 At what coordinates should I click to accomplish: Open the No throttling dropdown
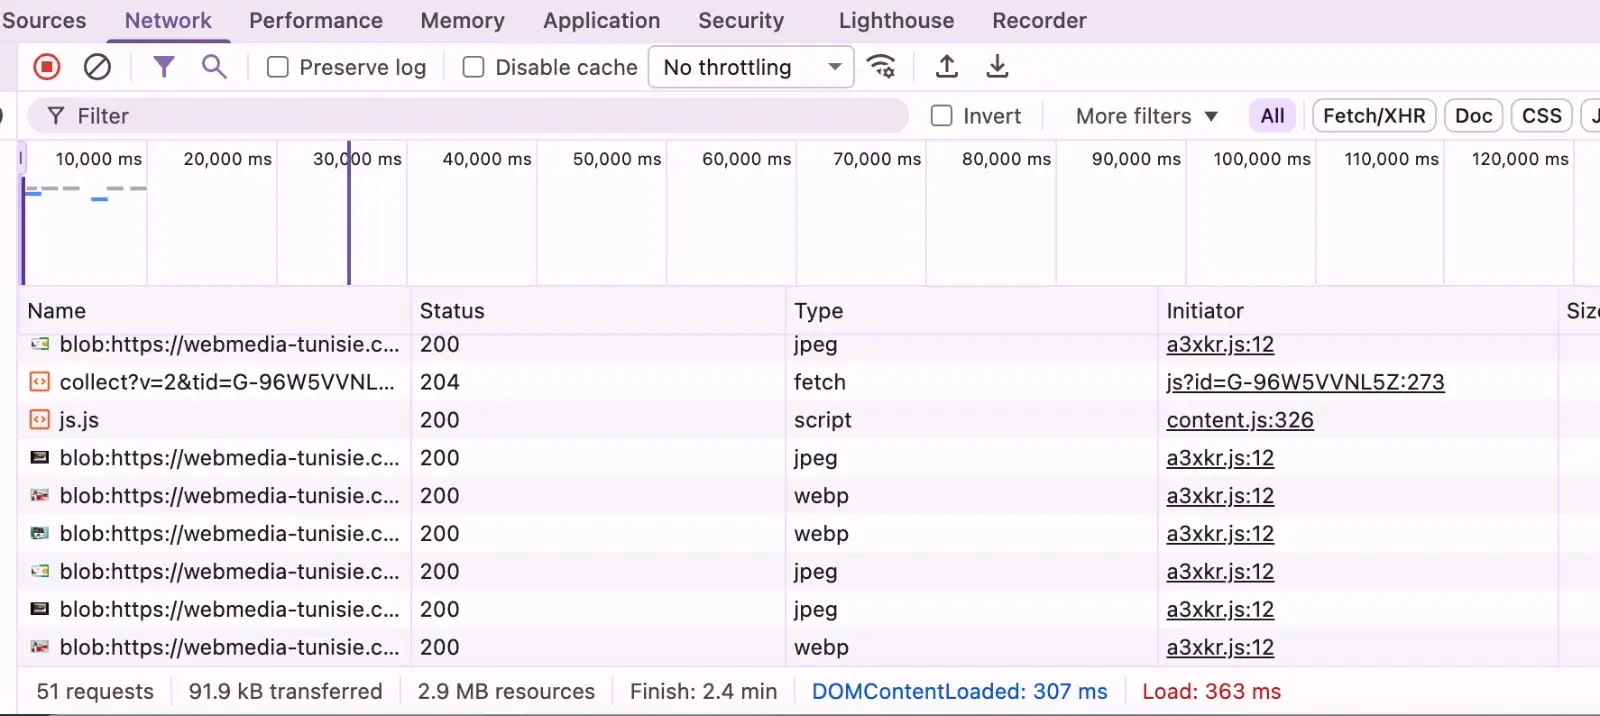(x=751, y=67)
